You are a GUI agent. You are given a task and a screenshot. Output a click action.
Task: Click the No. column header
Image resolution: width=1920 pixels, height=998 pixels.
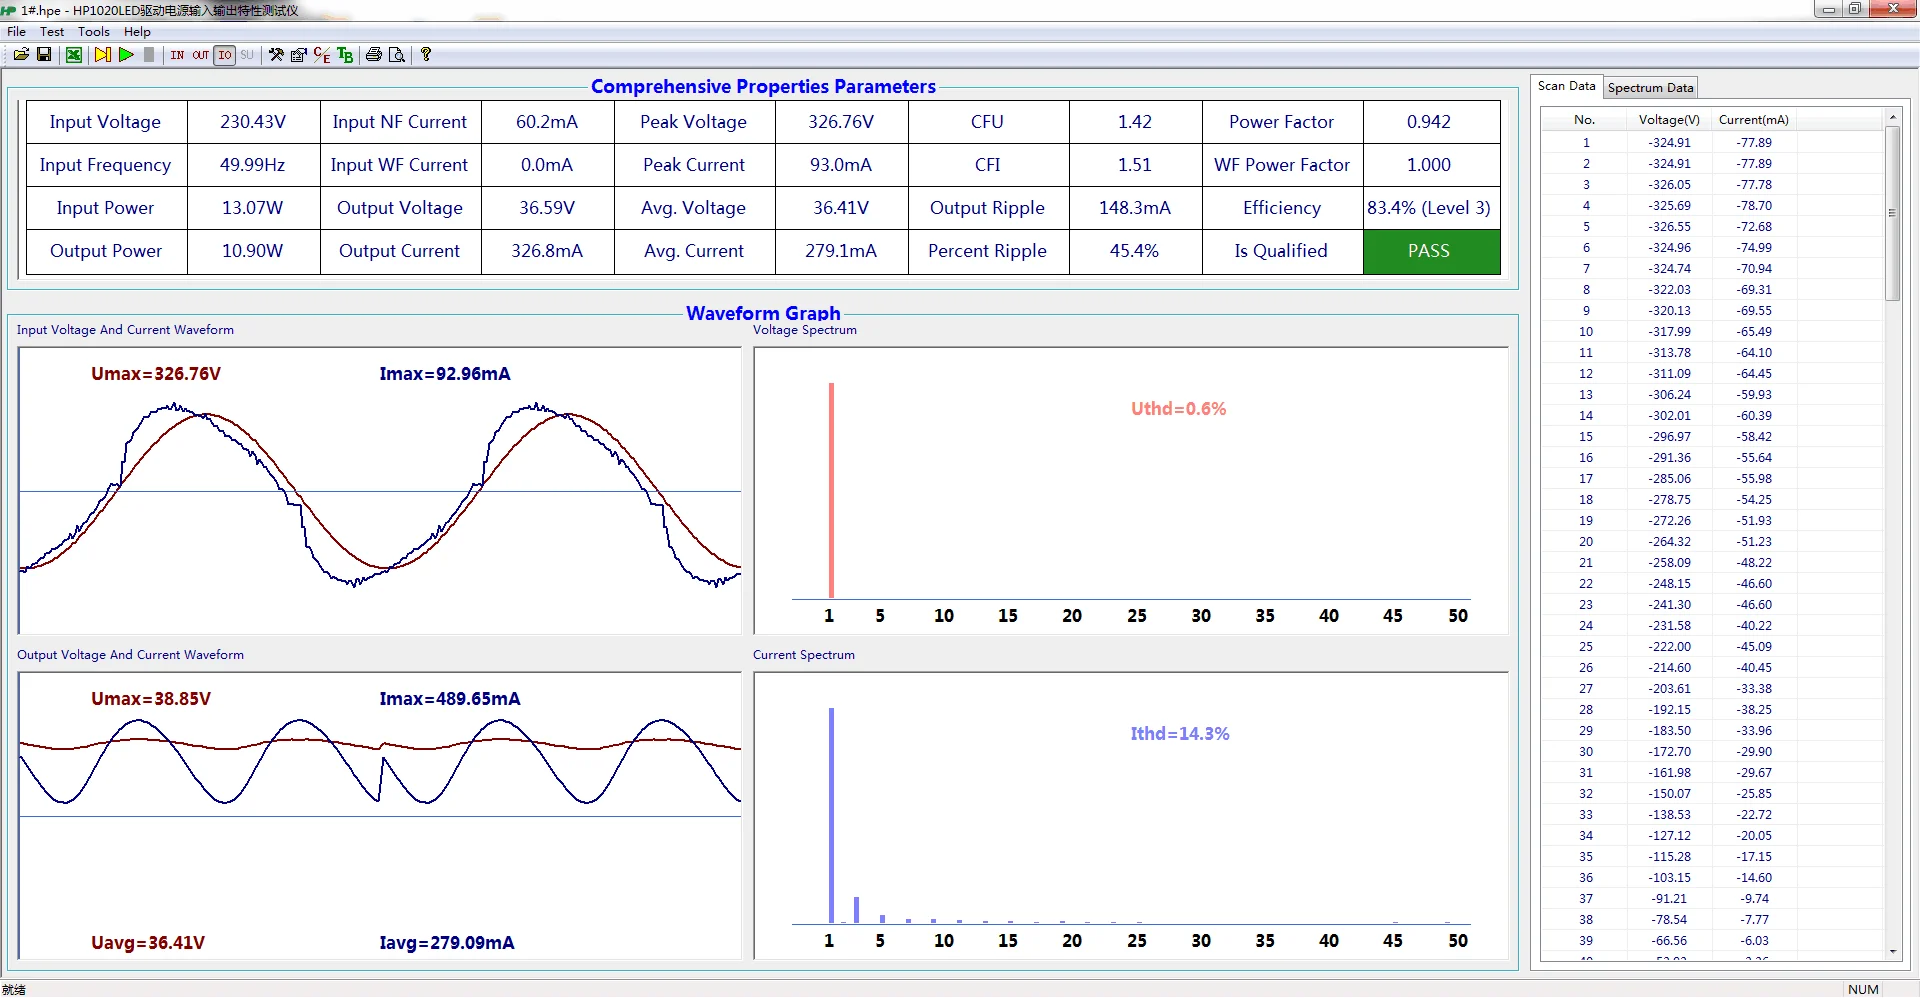pos(1584,120)
